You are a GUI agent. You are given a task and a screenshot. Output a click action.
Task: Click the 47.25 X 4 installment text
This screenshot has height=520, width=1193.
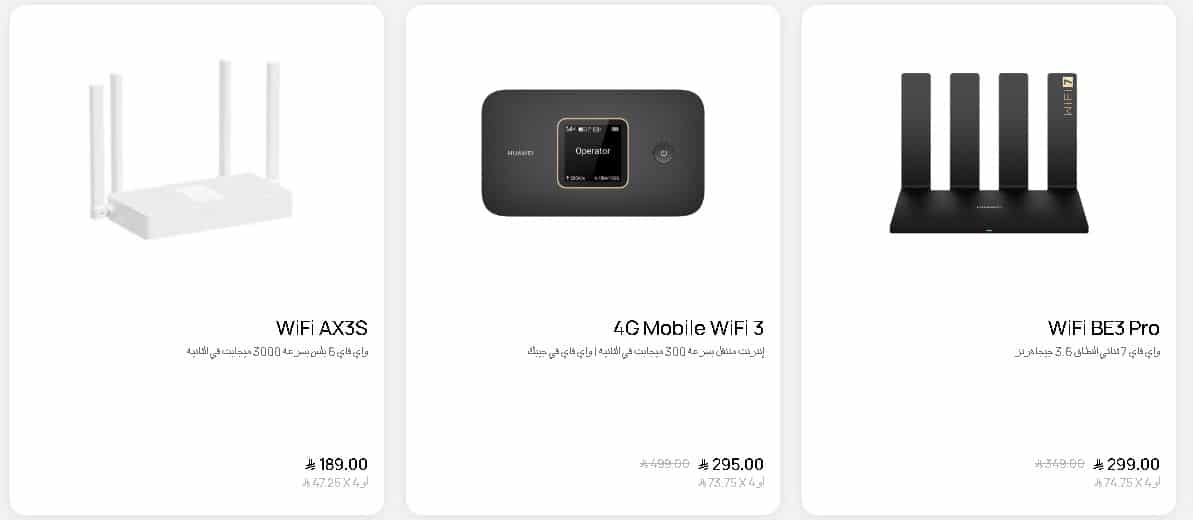click(335, 483)
